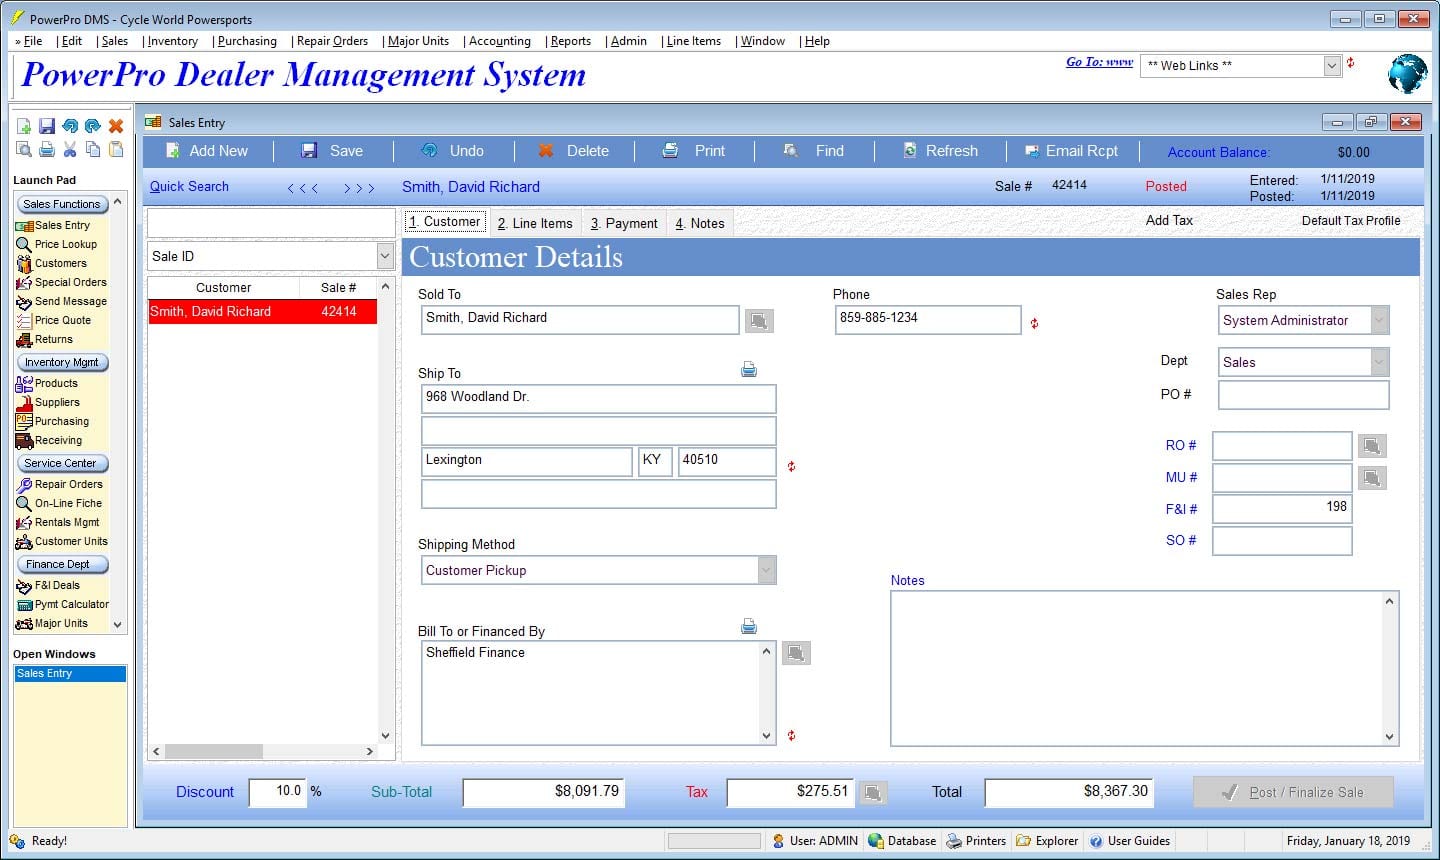Click the Refresh button

click(940, 151)
